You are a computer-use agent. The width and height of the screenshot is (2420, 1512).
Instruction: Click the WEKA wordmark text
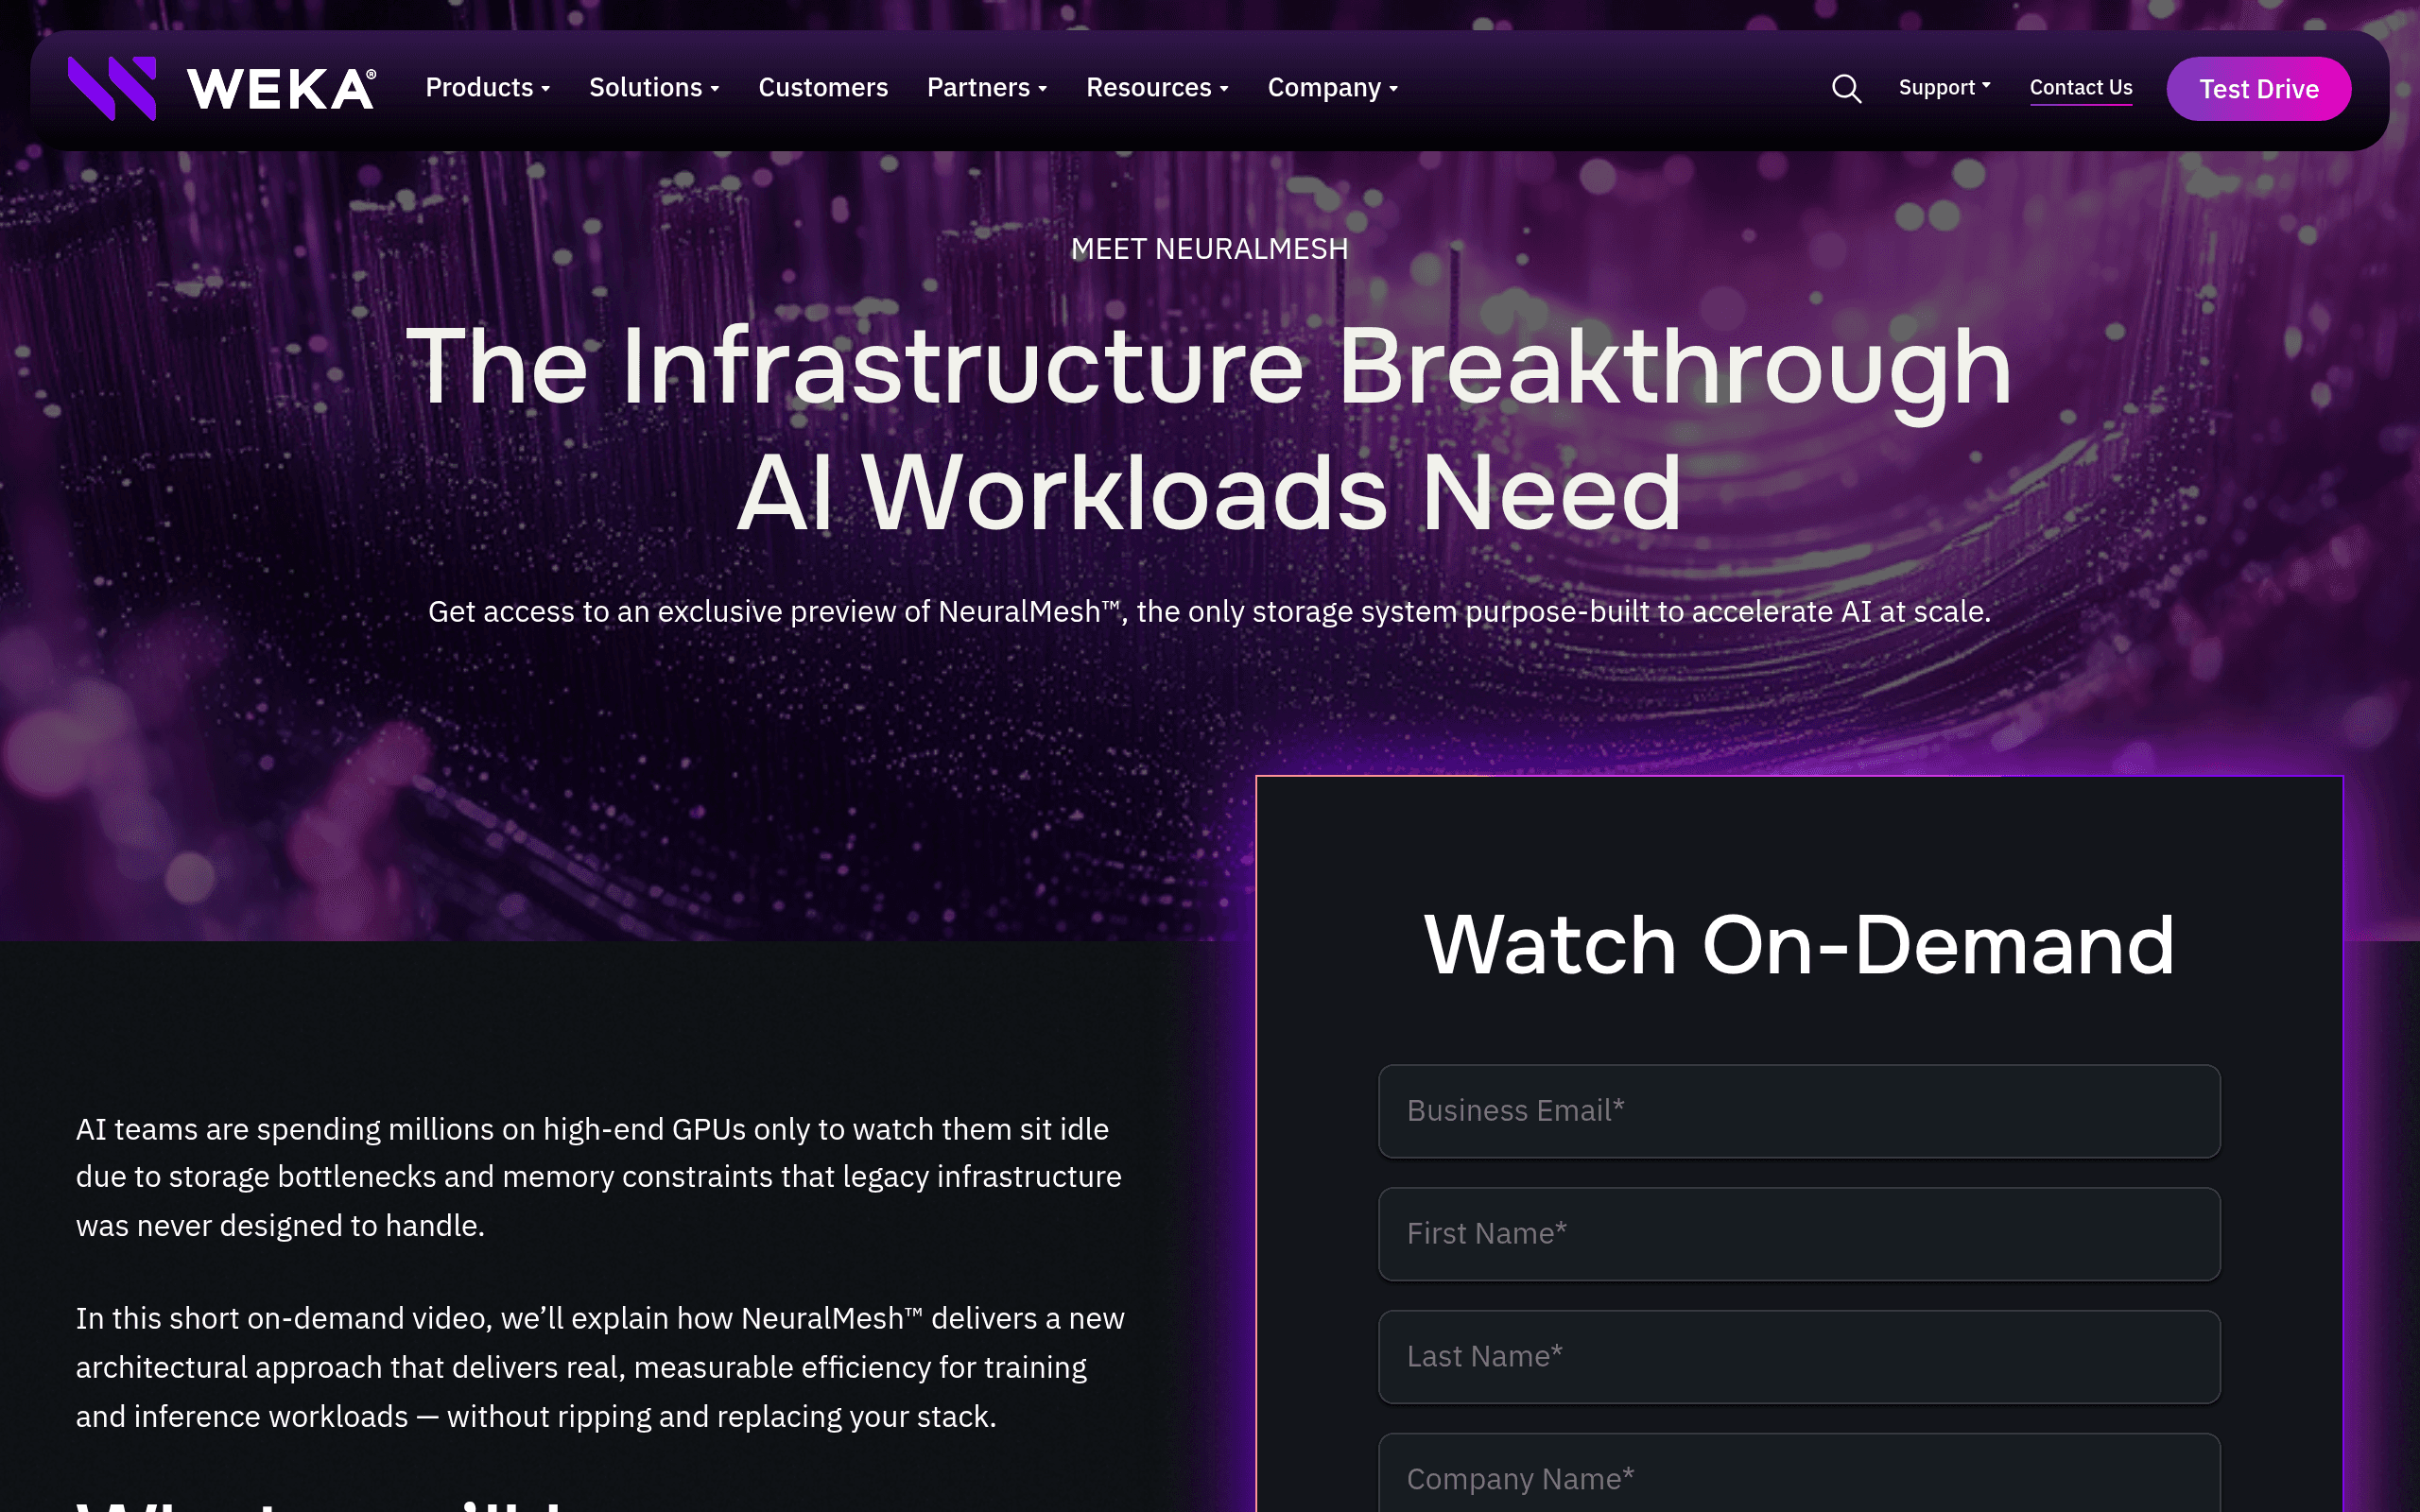[x=281, y=89]
